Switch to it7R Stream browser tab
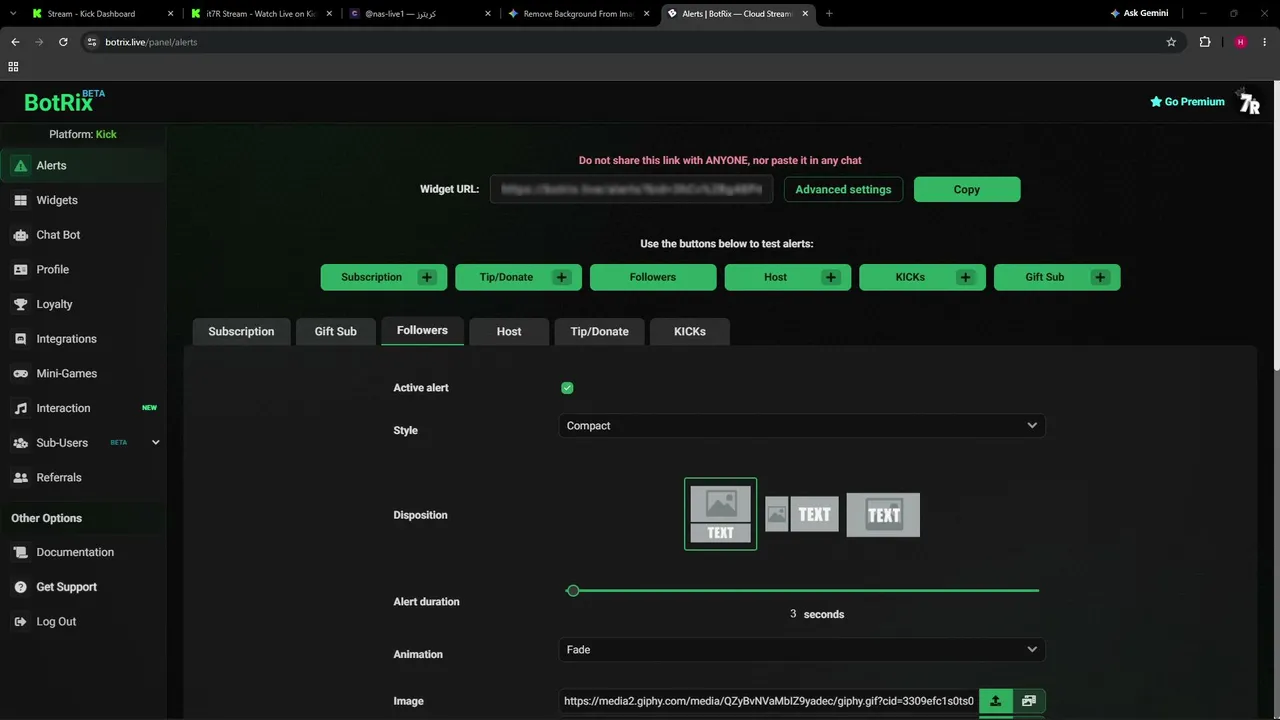This screenshot has height=720, width=1280. click(x=262, y=14)
